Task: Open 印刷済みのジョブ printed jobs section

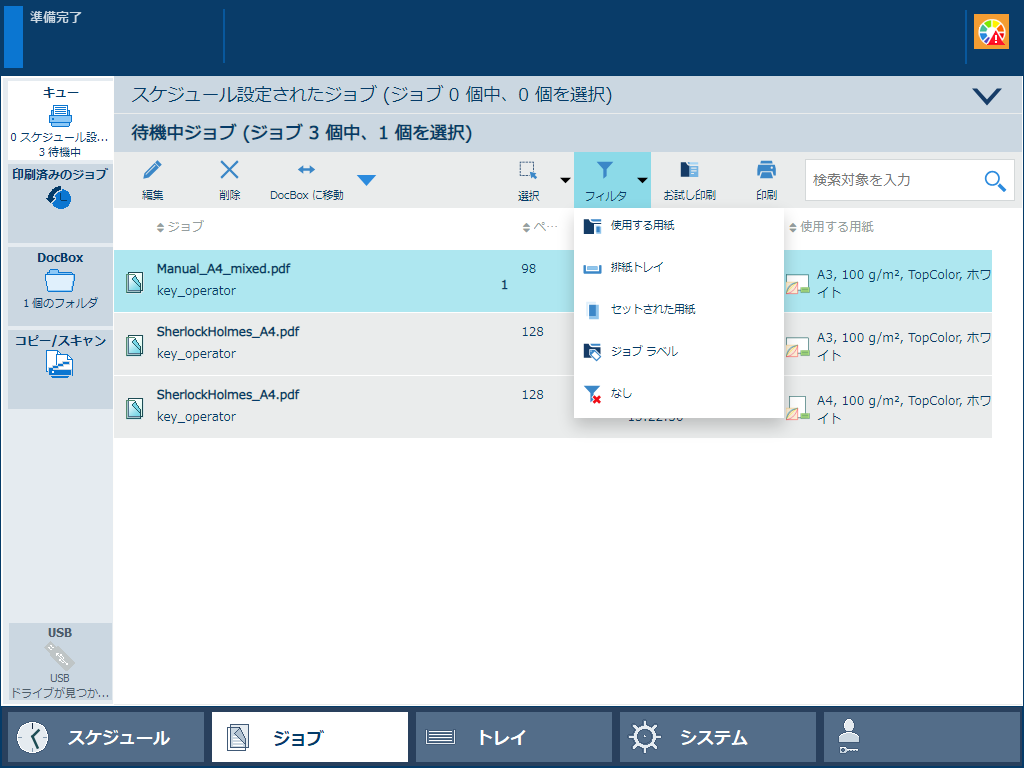Action: tap(60, 203)
